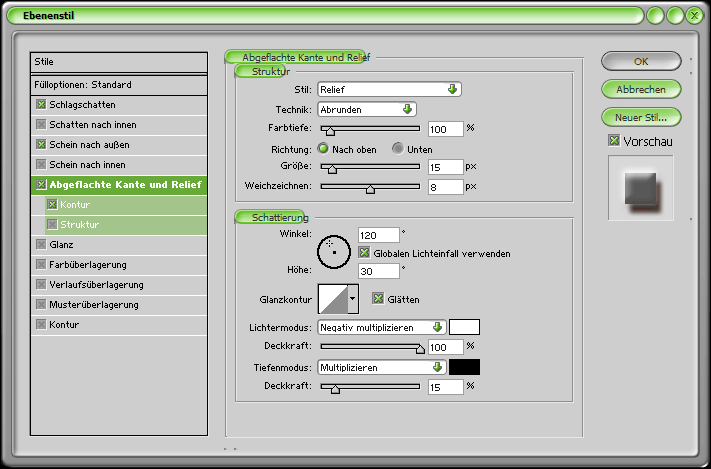The width and height of the screenshot is (711, 469).
Task: Click the Abbrechen button
Action: [641, 89]
